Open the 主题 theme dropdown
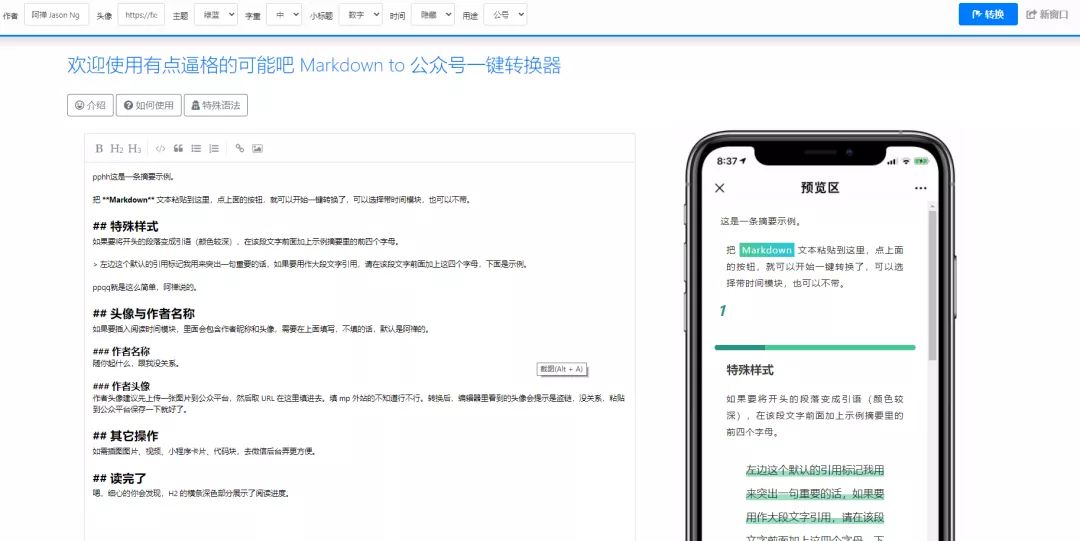Image resolution: width=1080 pixels, height=541 pixels. 215,15
